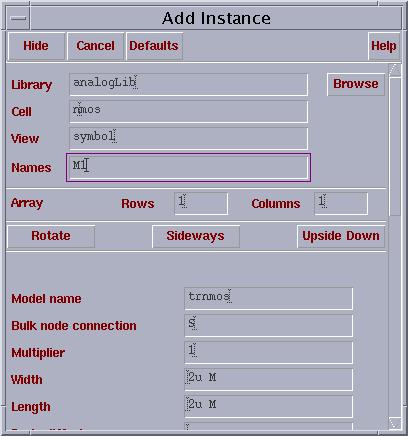Click the Cell field containing nmos
The width and height of the screenshot is (408, 436).
(188, 111)
